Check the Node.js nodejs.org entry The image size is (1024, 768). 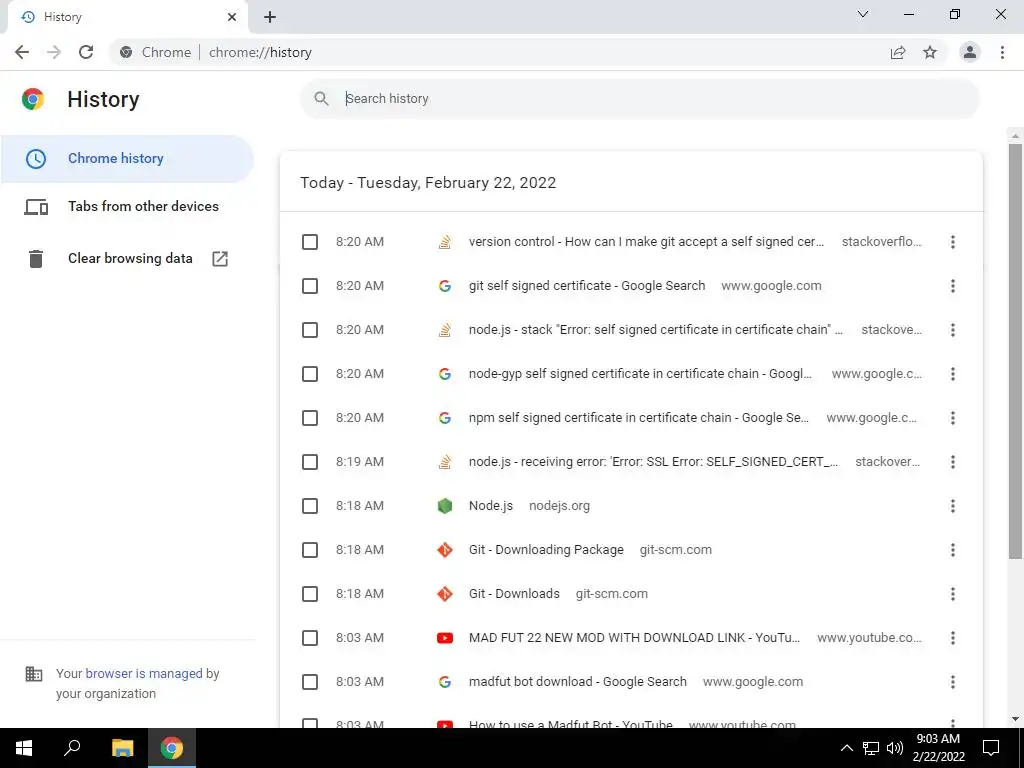coord(310,506)
